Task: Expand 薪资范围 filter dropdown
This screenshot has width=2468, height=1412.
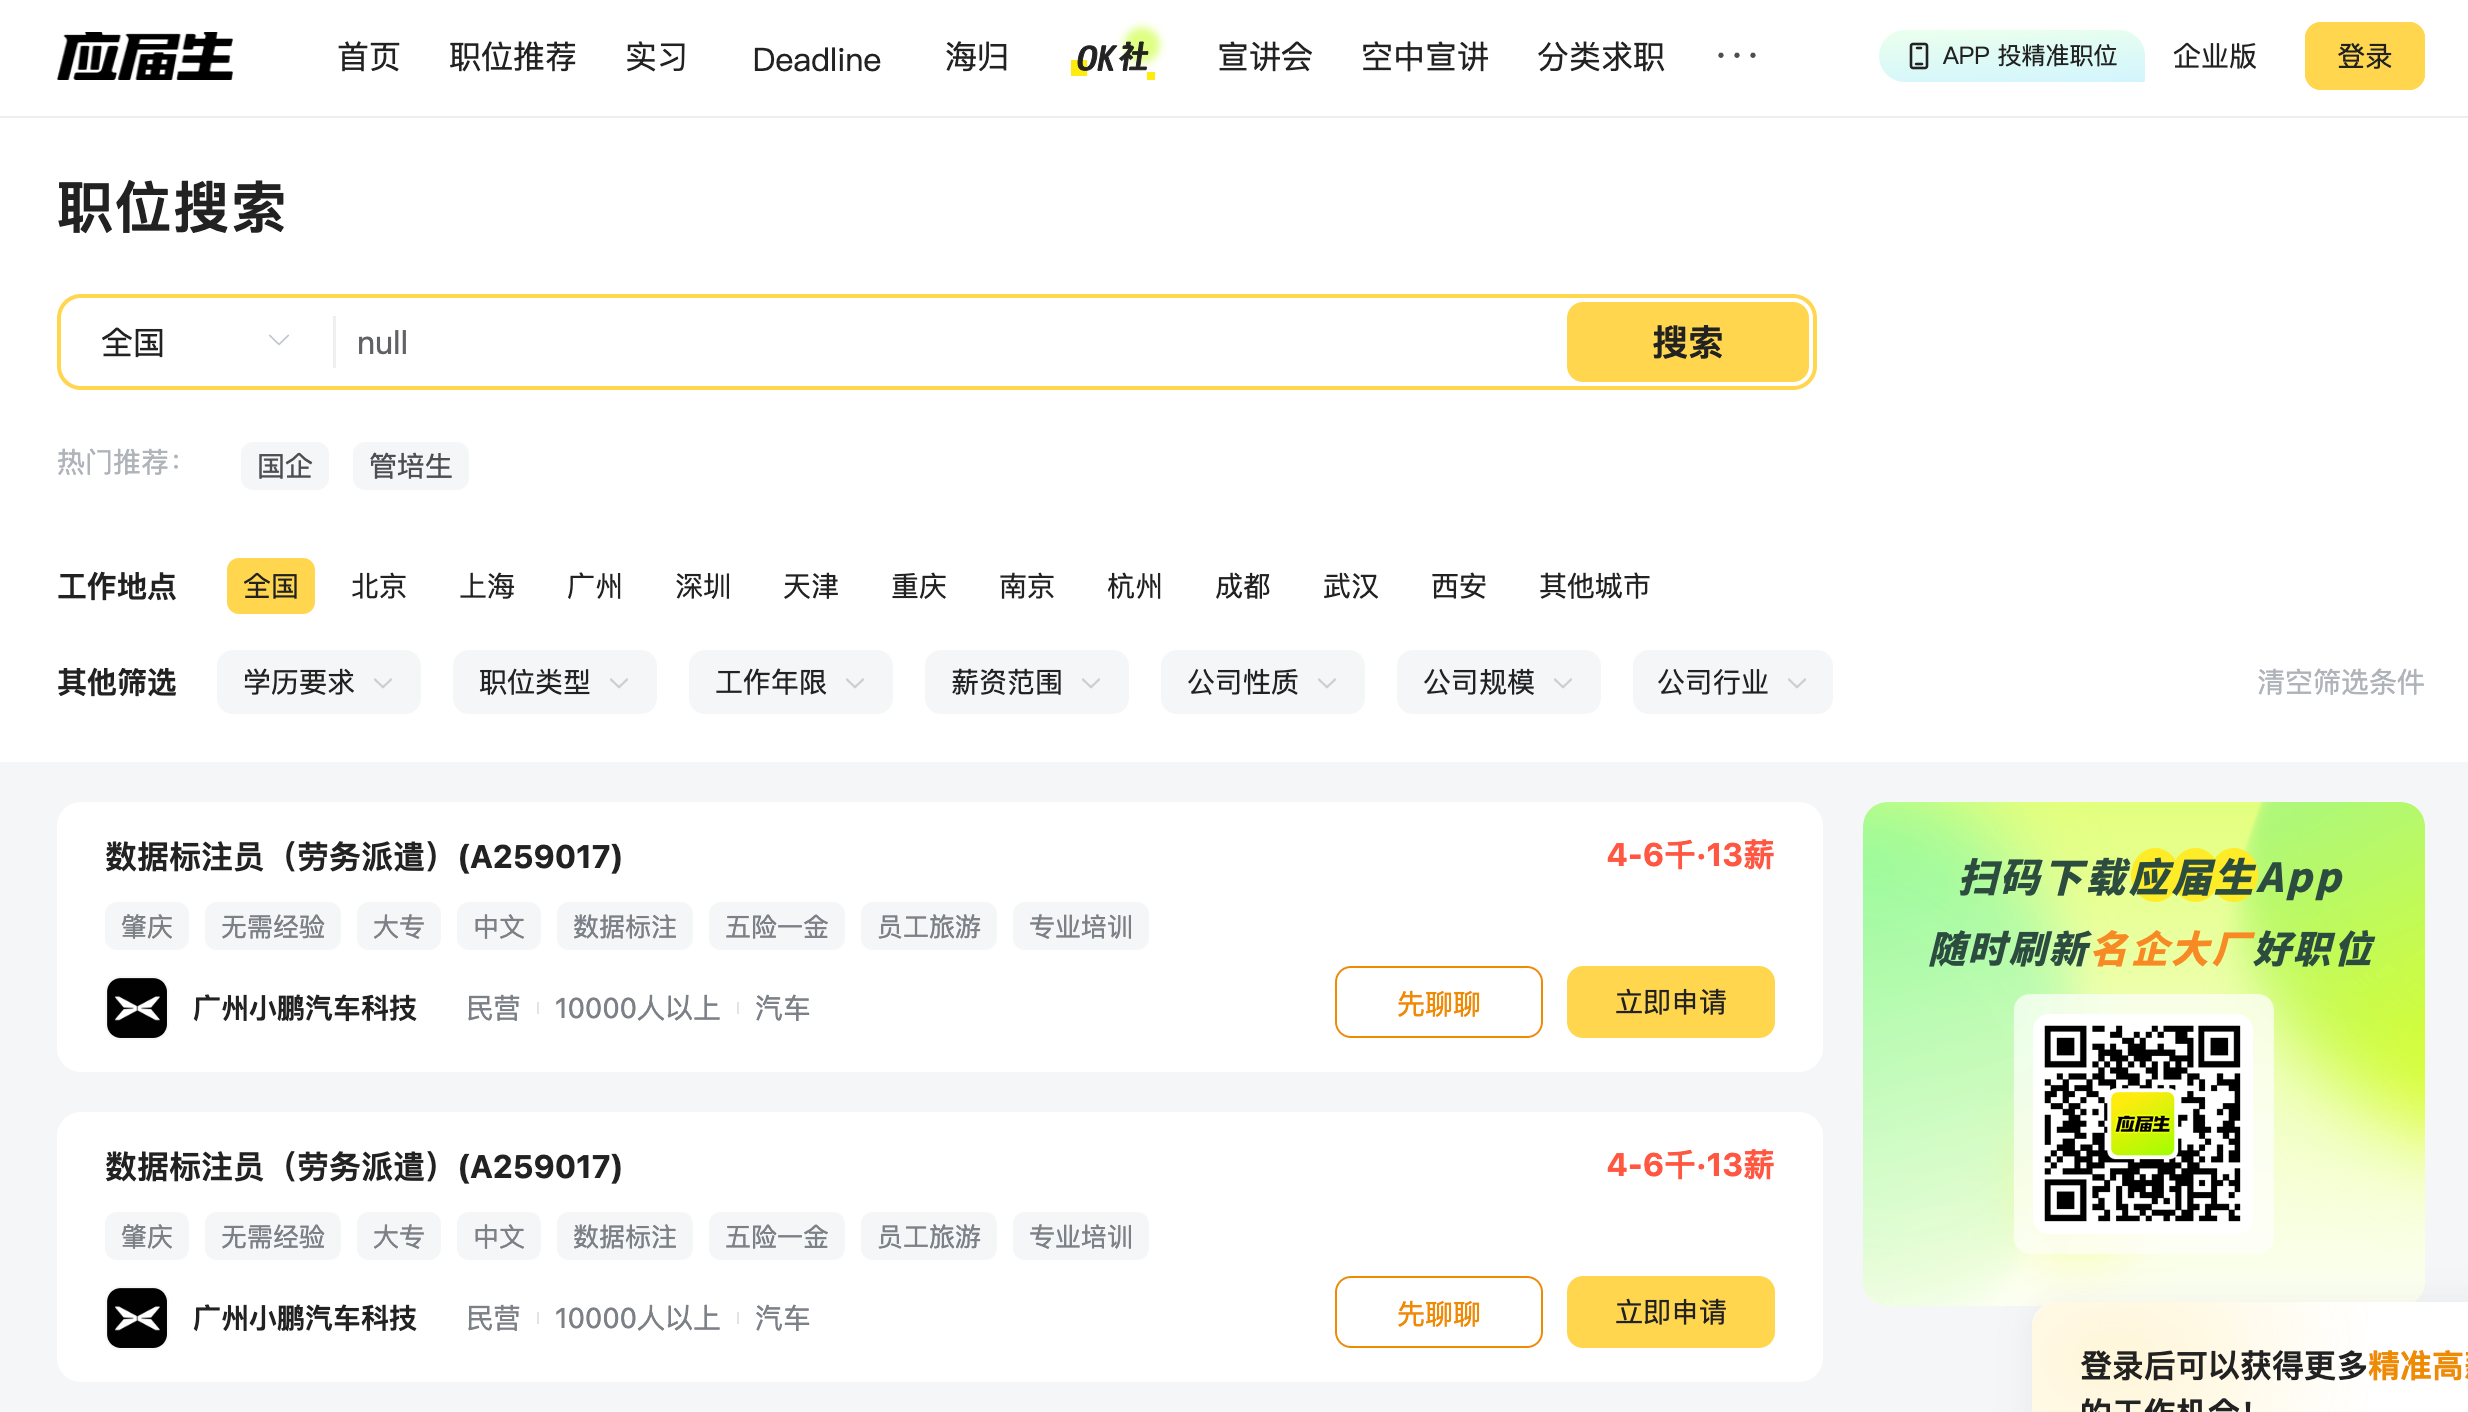Action: pos(1026,682)
